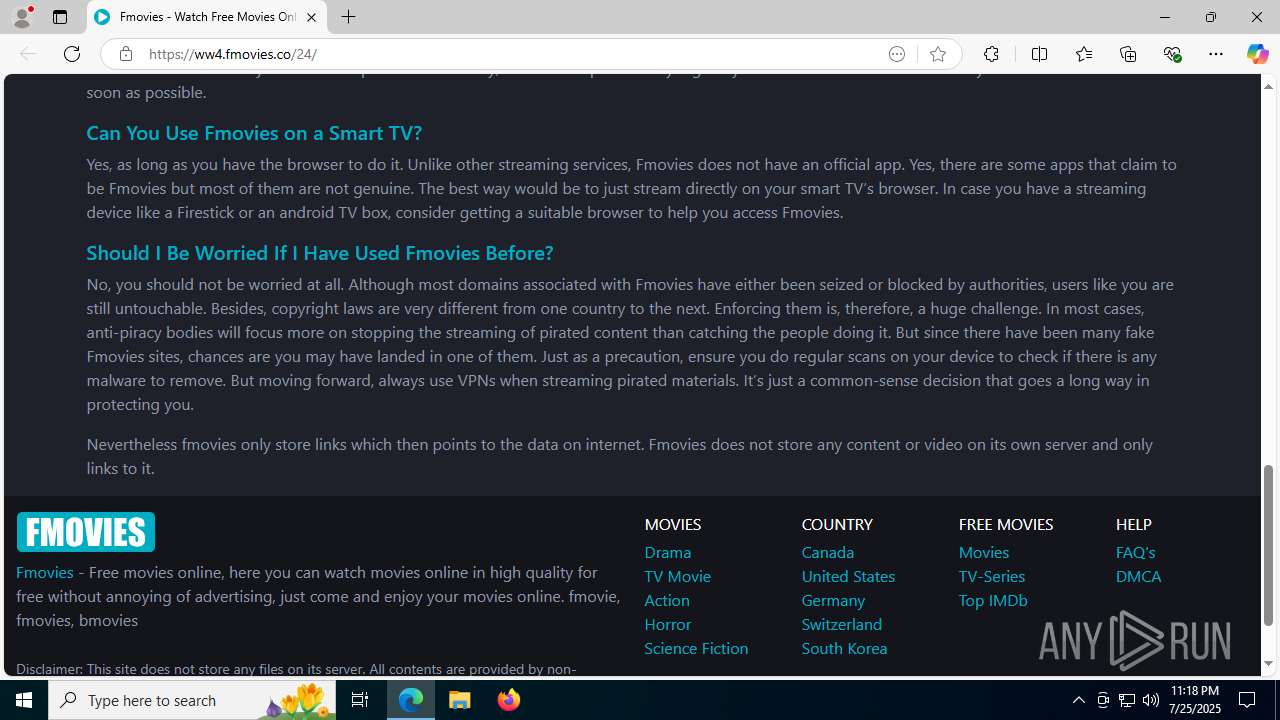This screenshot has height=720, width=1280.
Task: Select the Fmovies tab
Action: point(207,17)
